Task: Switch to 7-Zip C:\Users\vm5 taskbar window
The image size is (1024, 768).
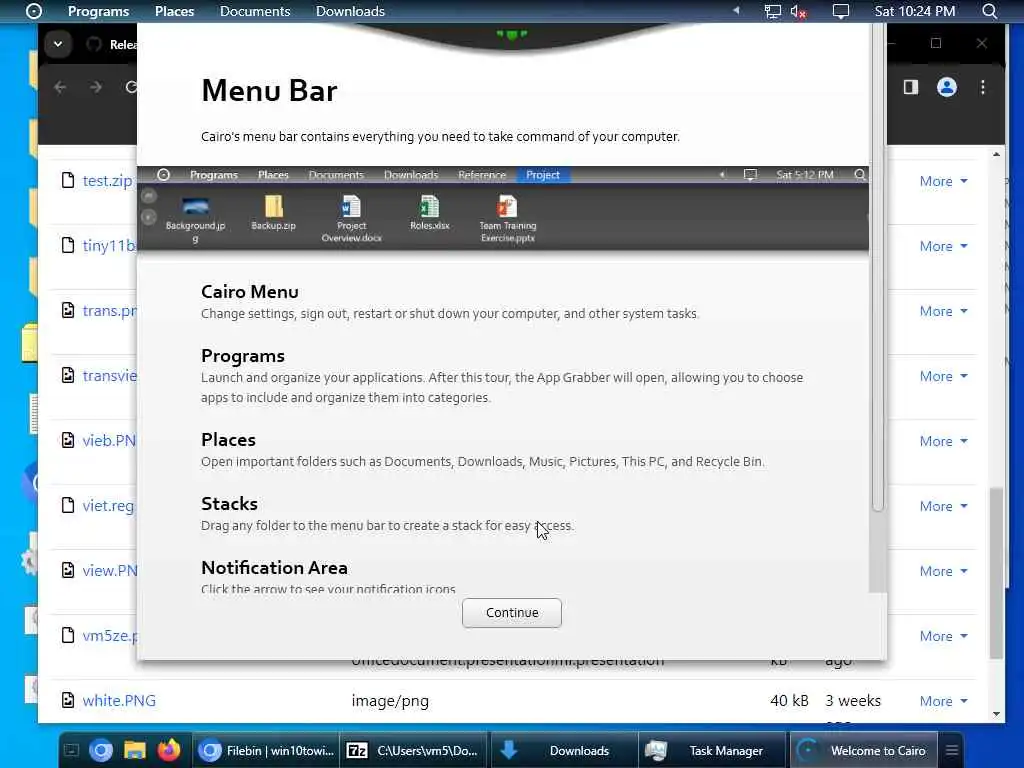Action: tap(413, 750)
